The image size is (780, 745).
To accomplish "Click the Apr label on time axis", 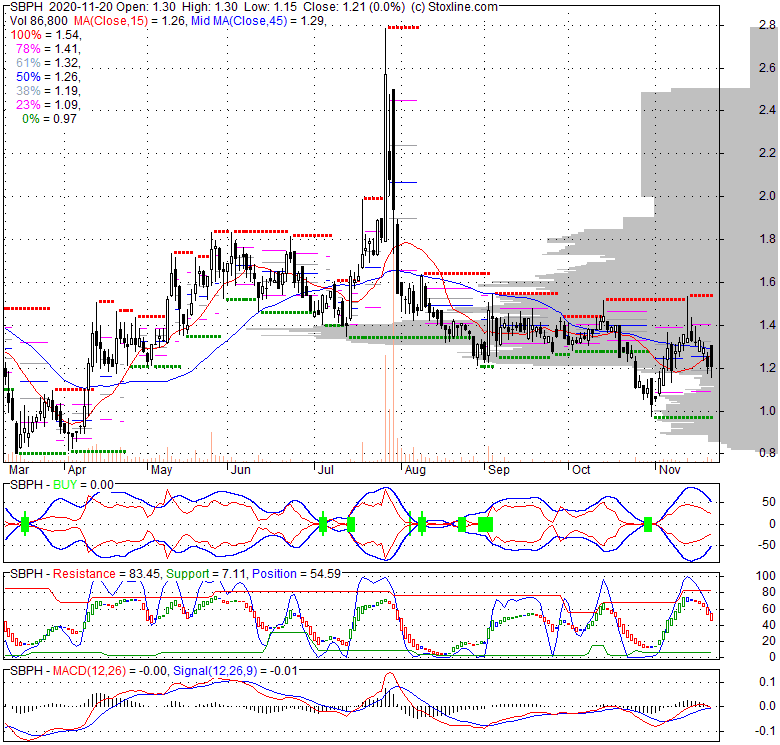I will click(77, 470).
